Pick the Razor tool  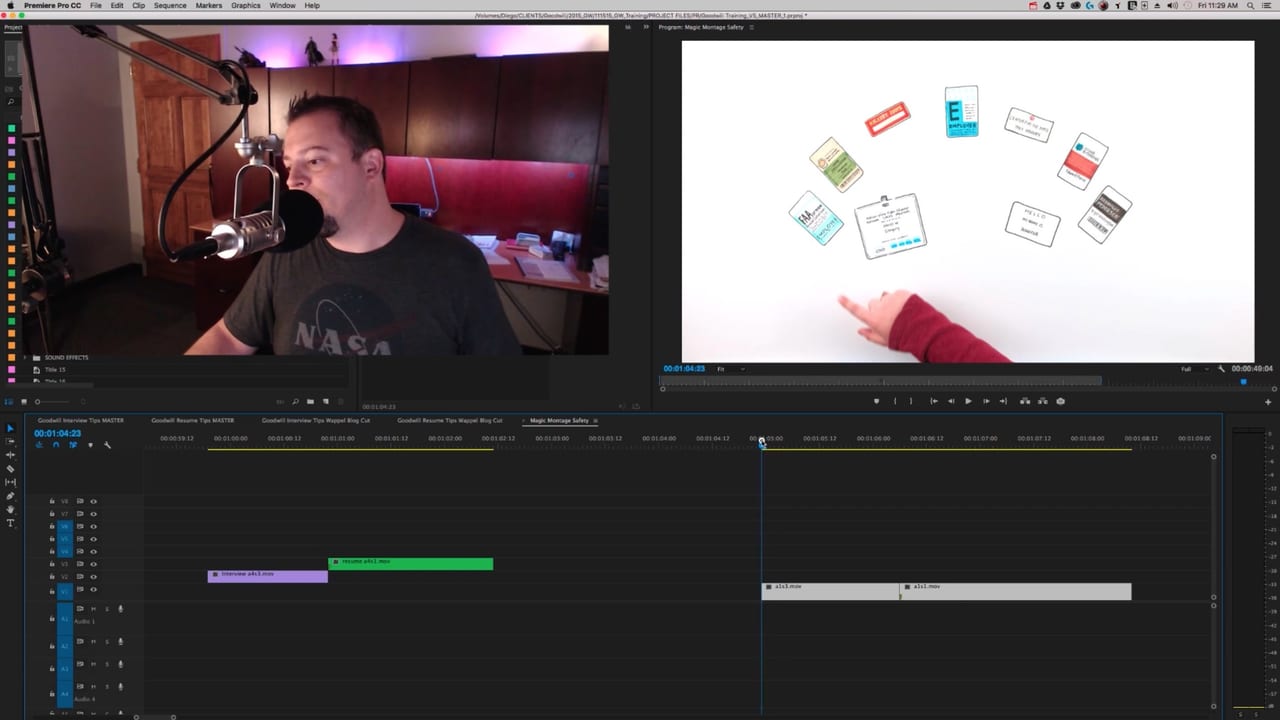tap(11, 468)
